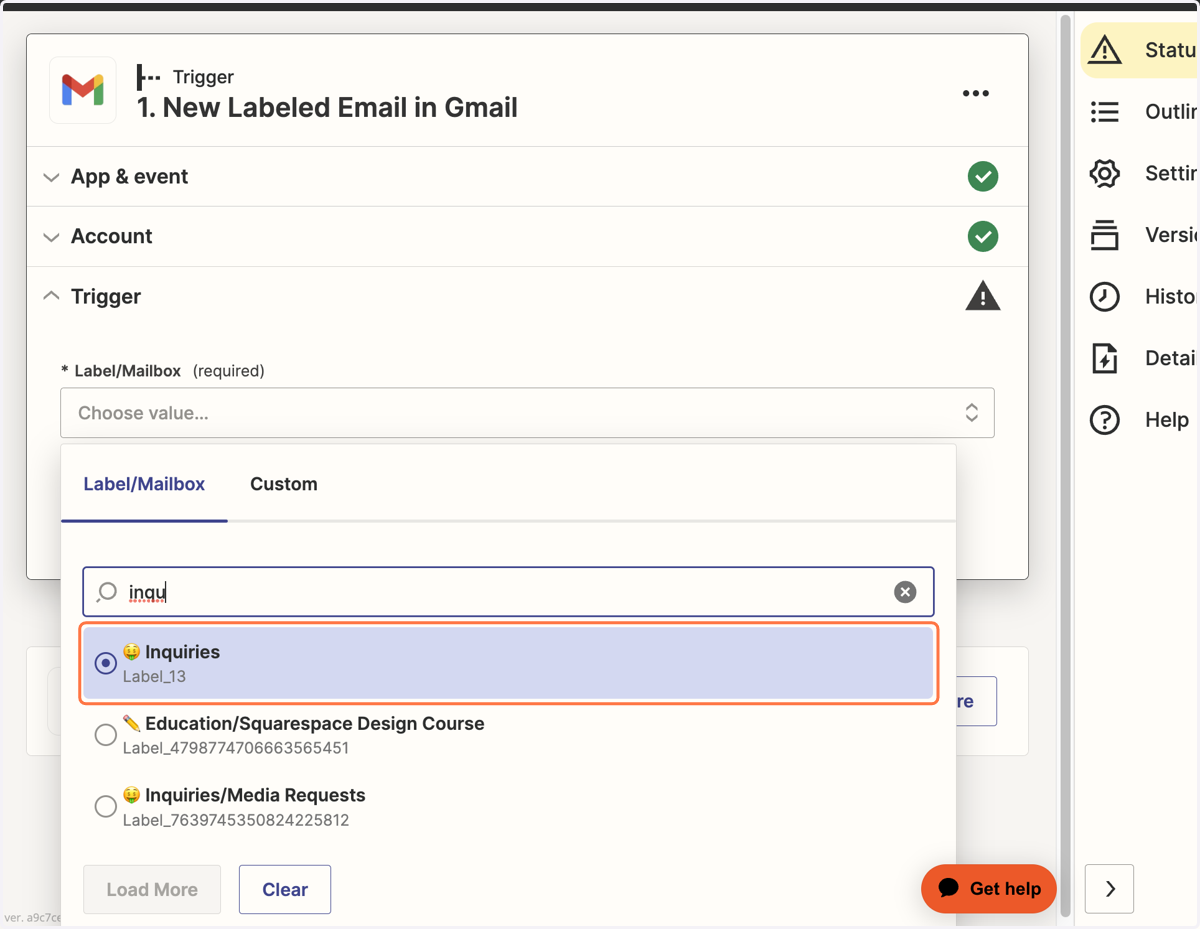Click the green checkmark beside App & event
The image size is (1200, 929).
pyautogui.click(x=983, y=177)
